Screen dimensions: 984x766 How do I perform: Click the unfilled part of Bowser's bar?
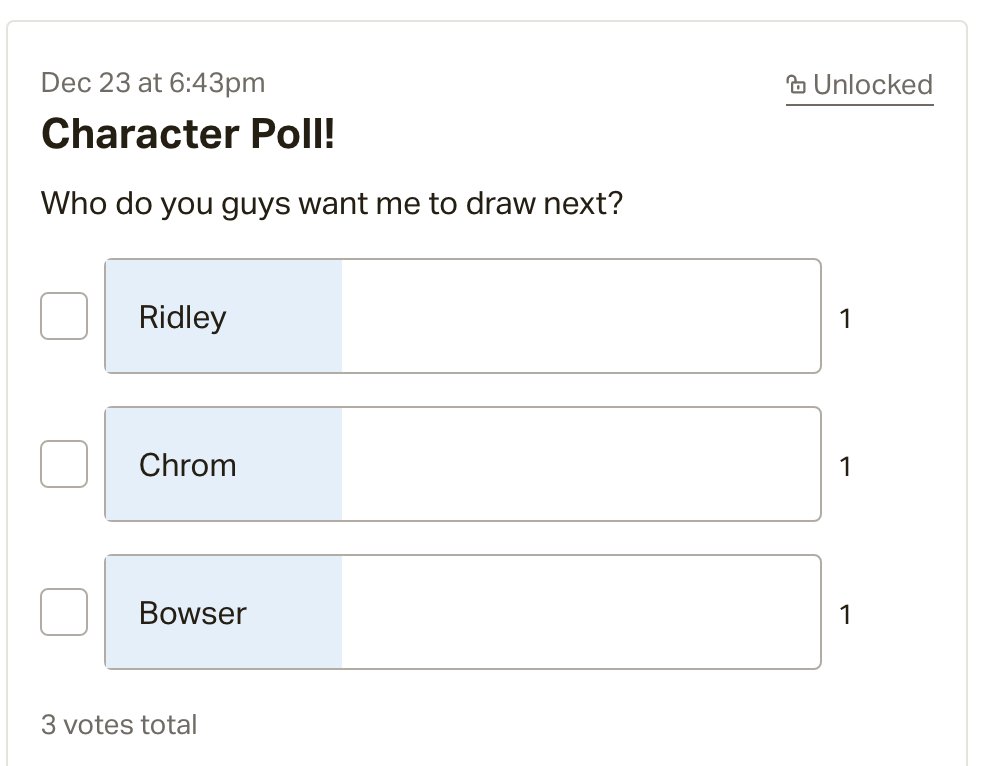[580, 612]
